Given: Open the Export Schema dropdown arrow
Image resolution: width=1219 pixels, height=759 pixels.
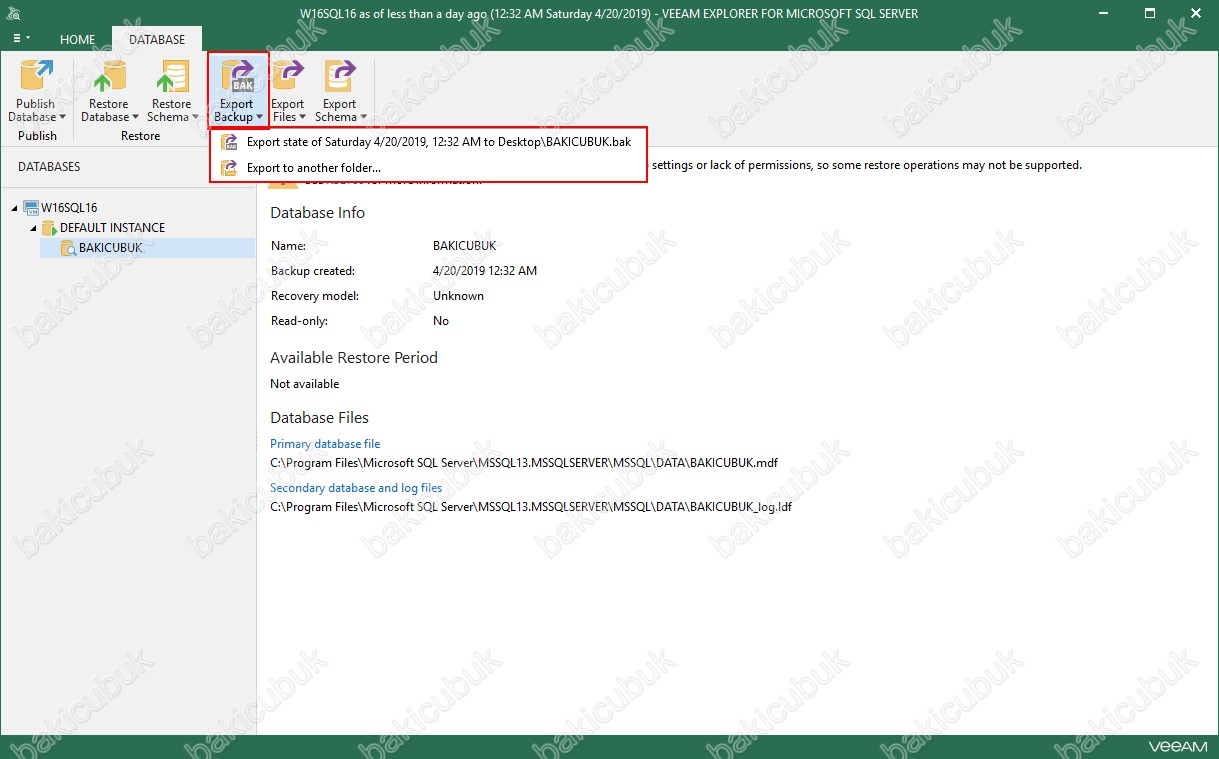Looking at the screenshot, I should [x=363, y=117].
